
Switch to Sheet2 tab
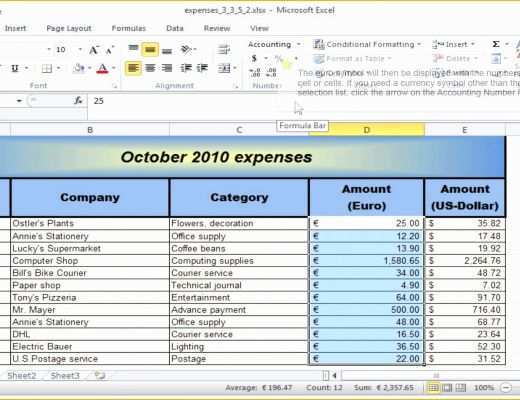21,376
